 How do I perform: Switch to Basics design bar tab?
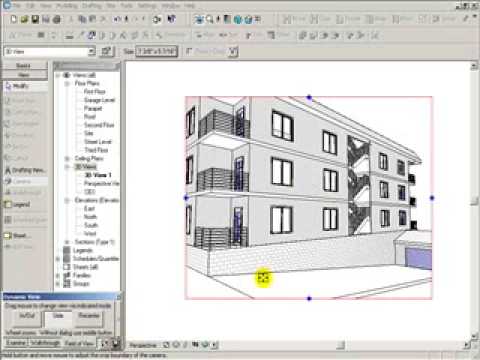coord(24,66)
